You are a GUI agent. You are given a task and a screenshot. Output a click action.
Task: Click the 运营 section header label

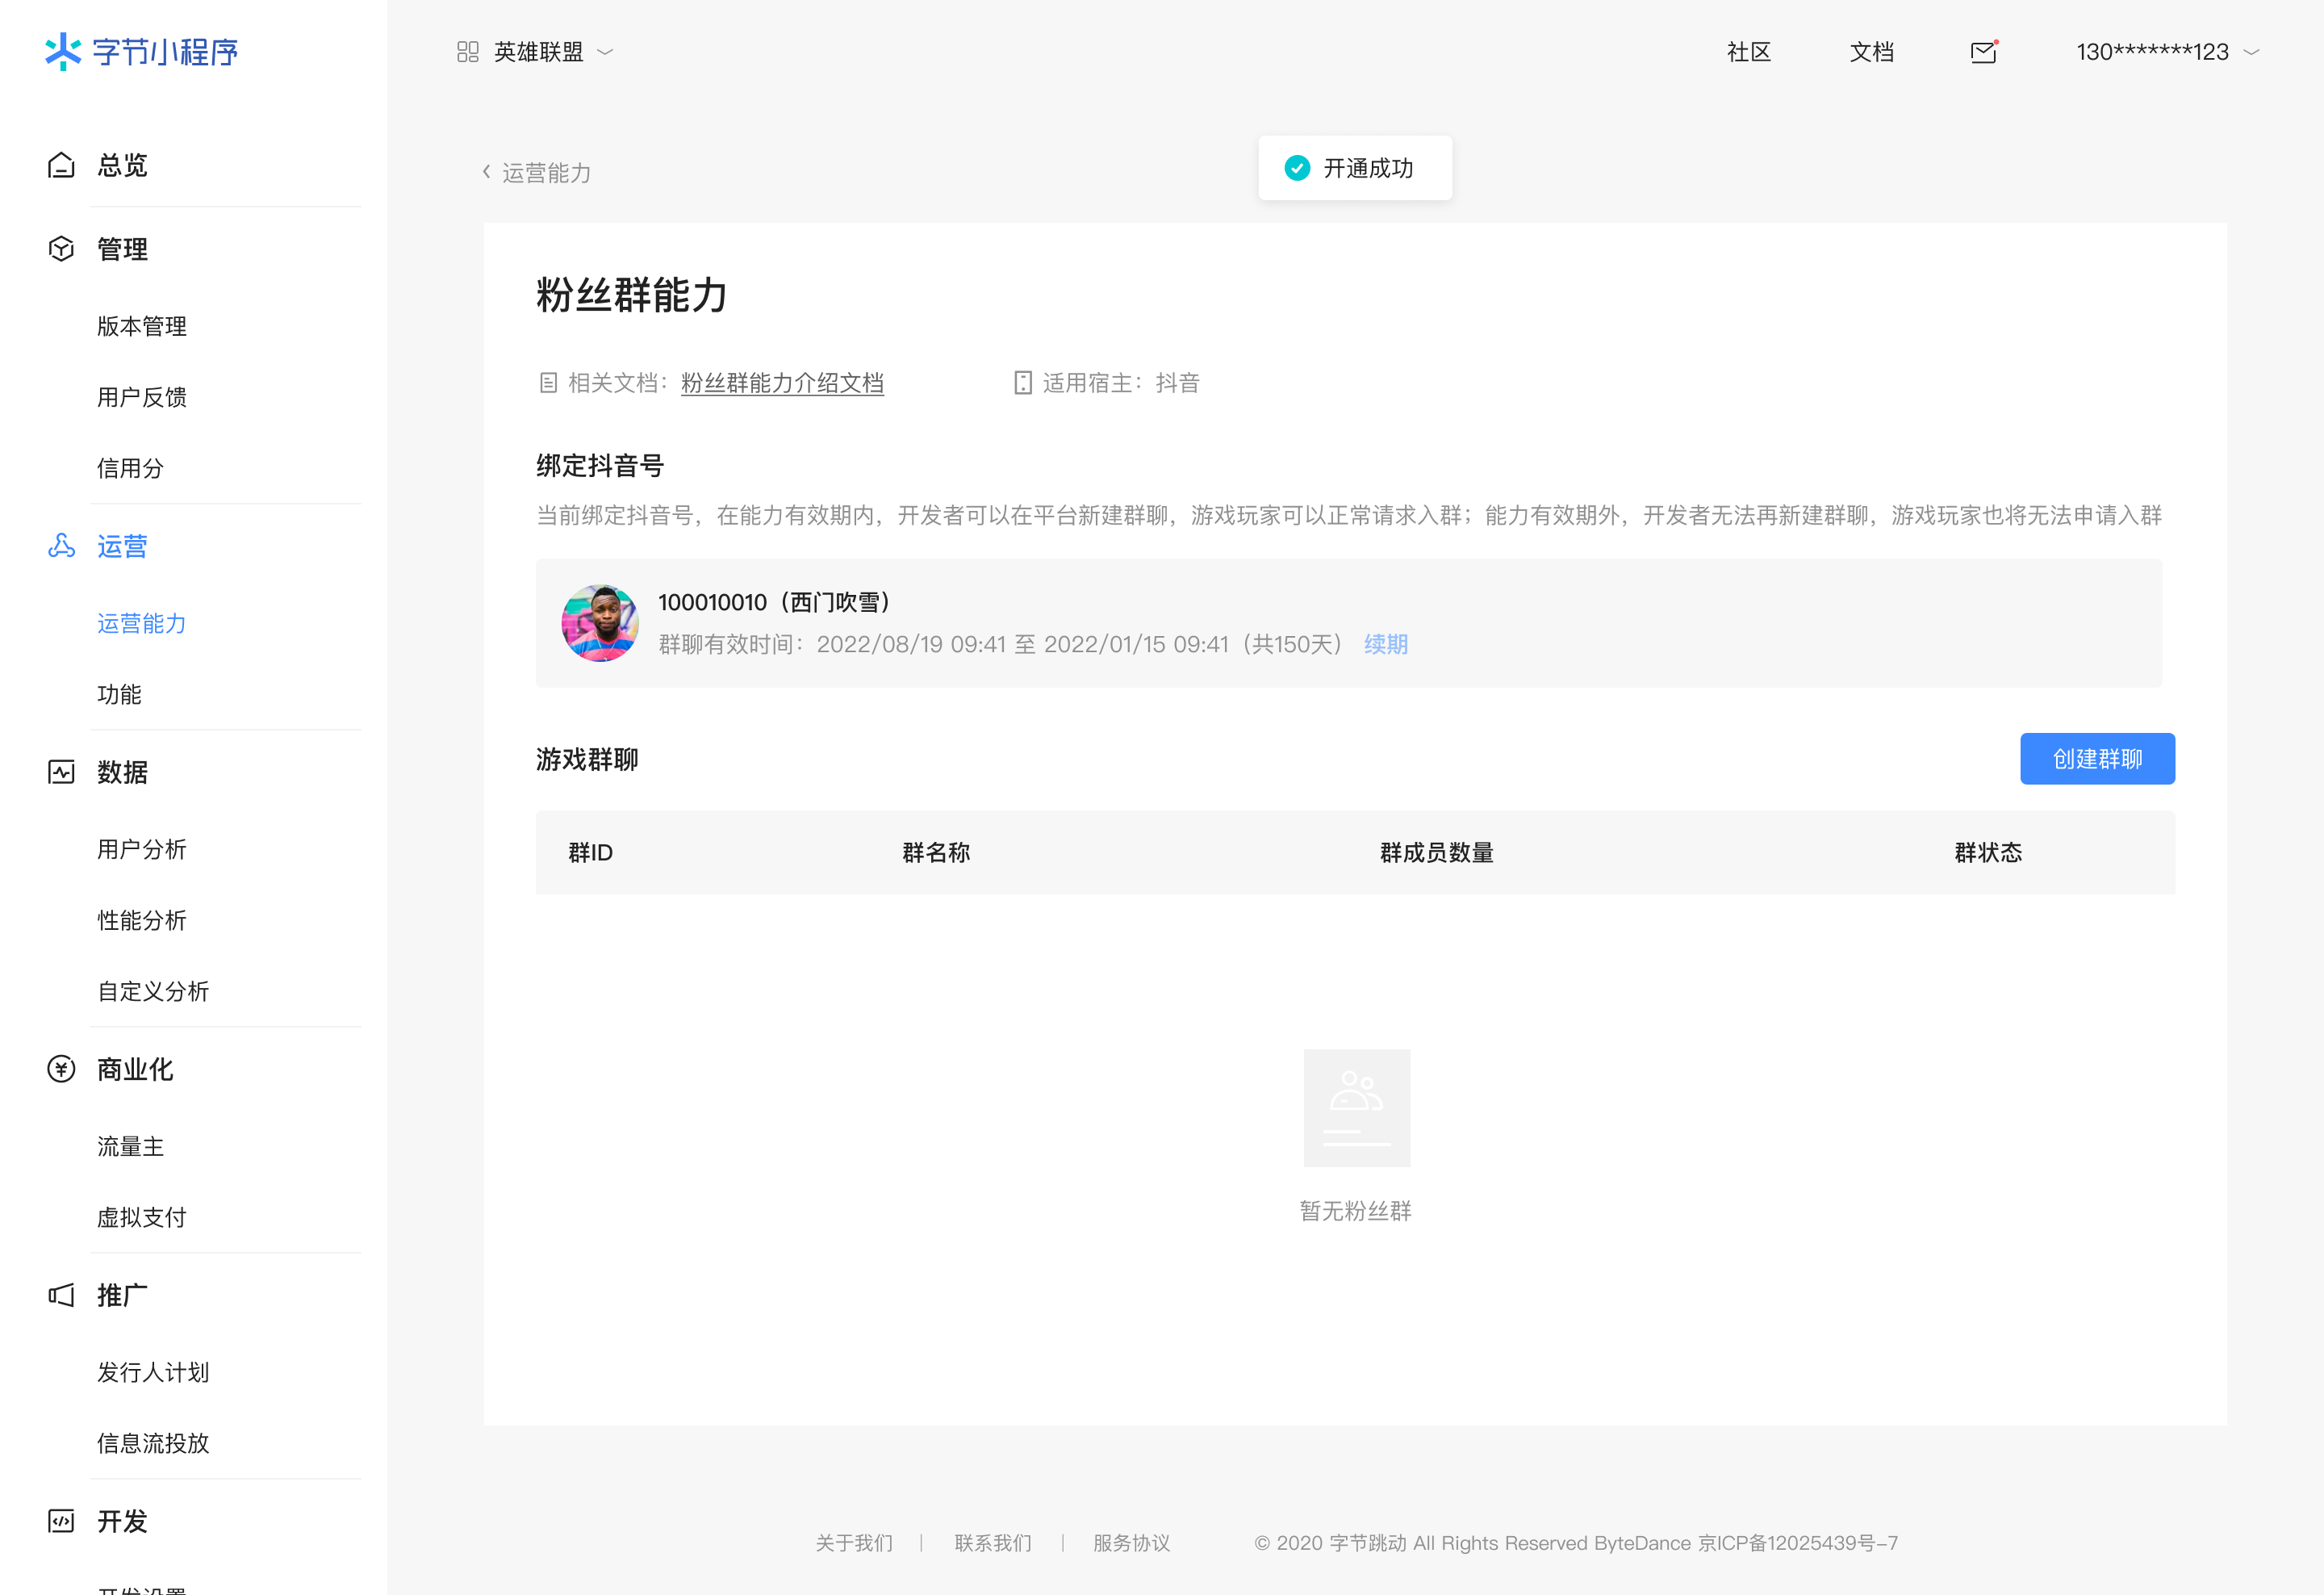[122, 546]
